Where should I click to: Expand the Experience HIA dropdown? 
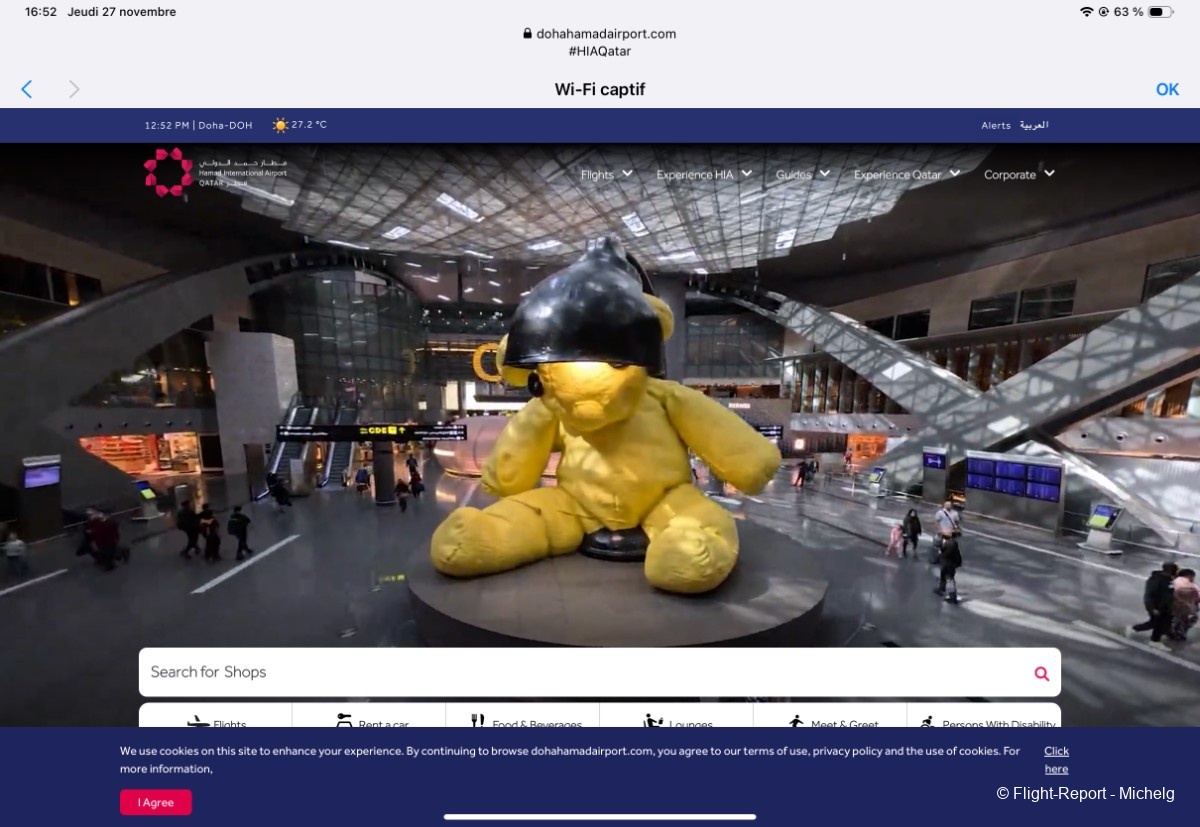pos(703,174)
